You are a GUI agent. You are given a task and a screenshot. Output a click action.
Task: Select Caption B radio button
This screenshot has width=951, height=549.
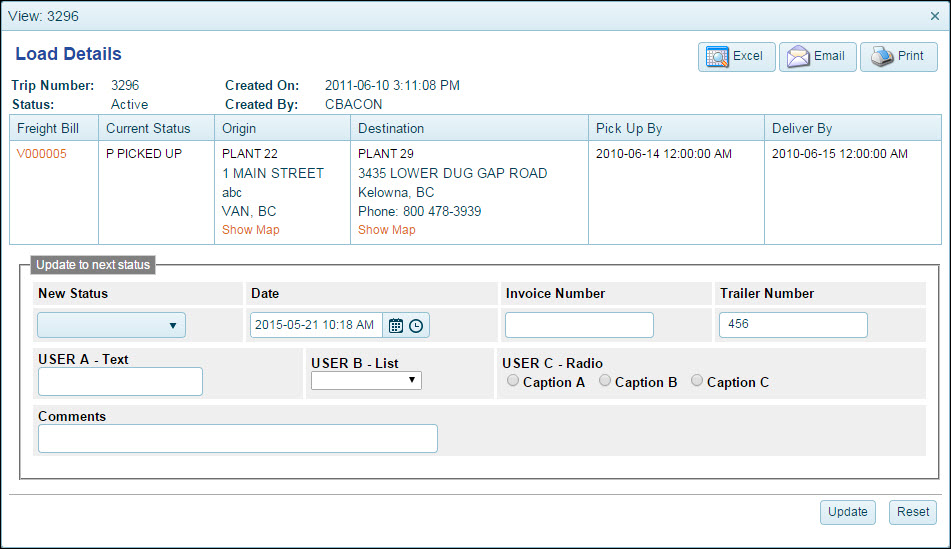tap(605, 380)
